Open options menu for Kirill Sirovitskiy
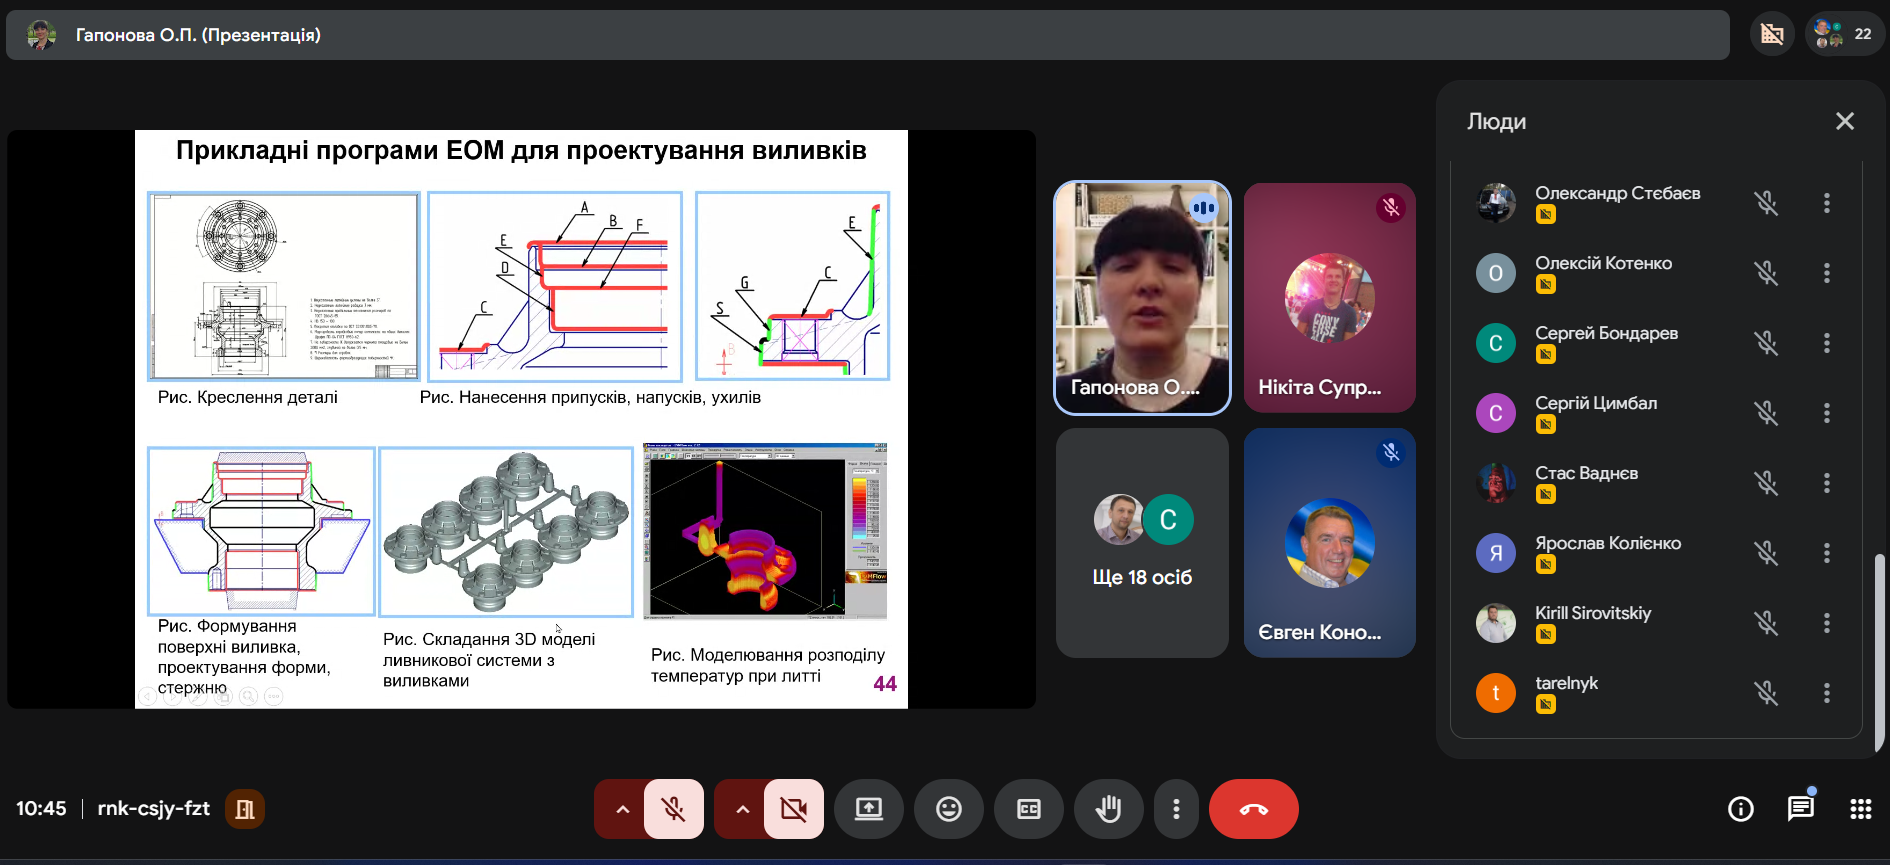The image size is (1890, 865). coord(1826,623)
